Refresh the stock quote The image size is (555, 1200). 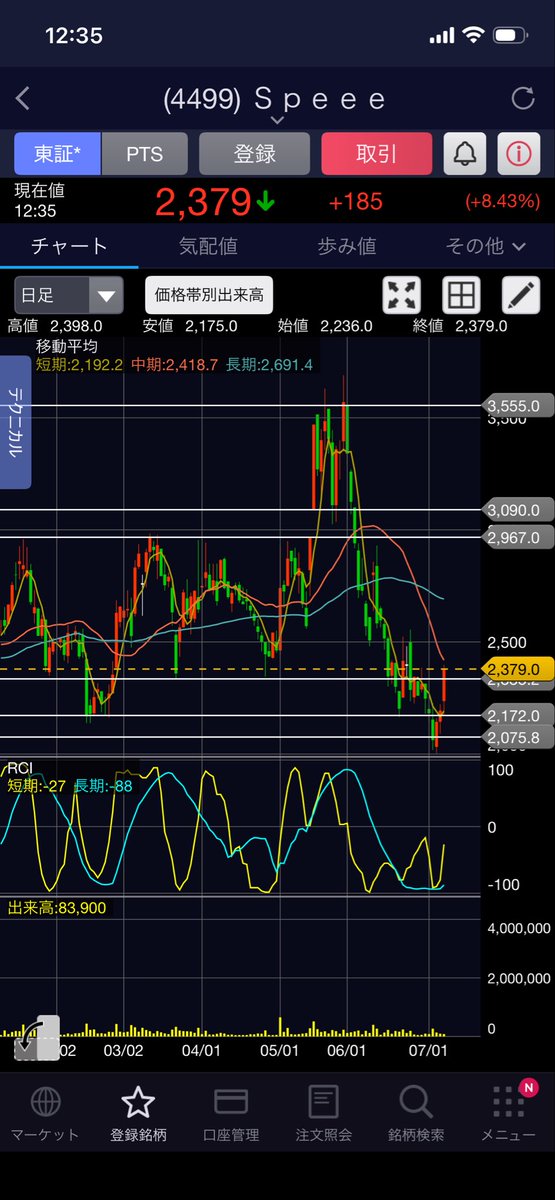pos(523,98)
